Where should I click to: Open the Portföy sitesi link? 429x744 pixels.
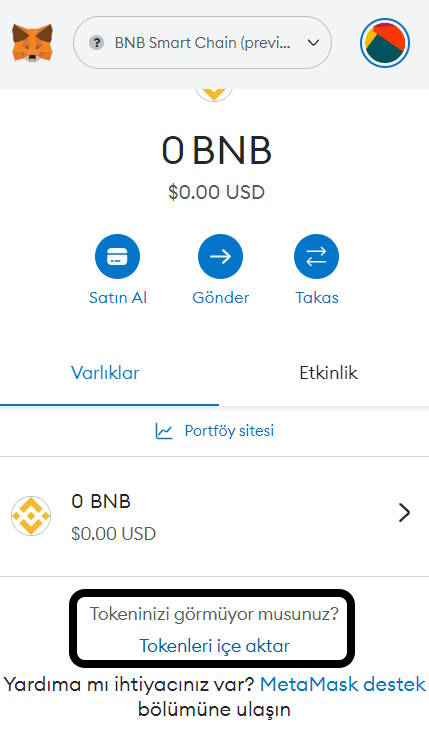tap(229, 431)
